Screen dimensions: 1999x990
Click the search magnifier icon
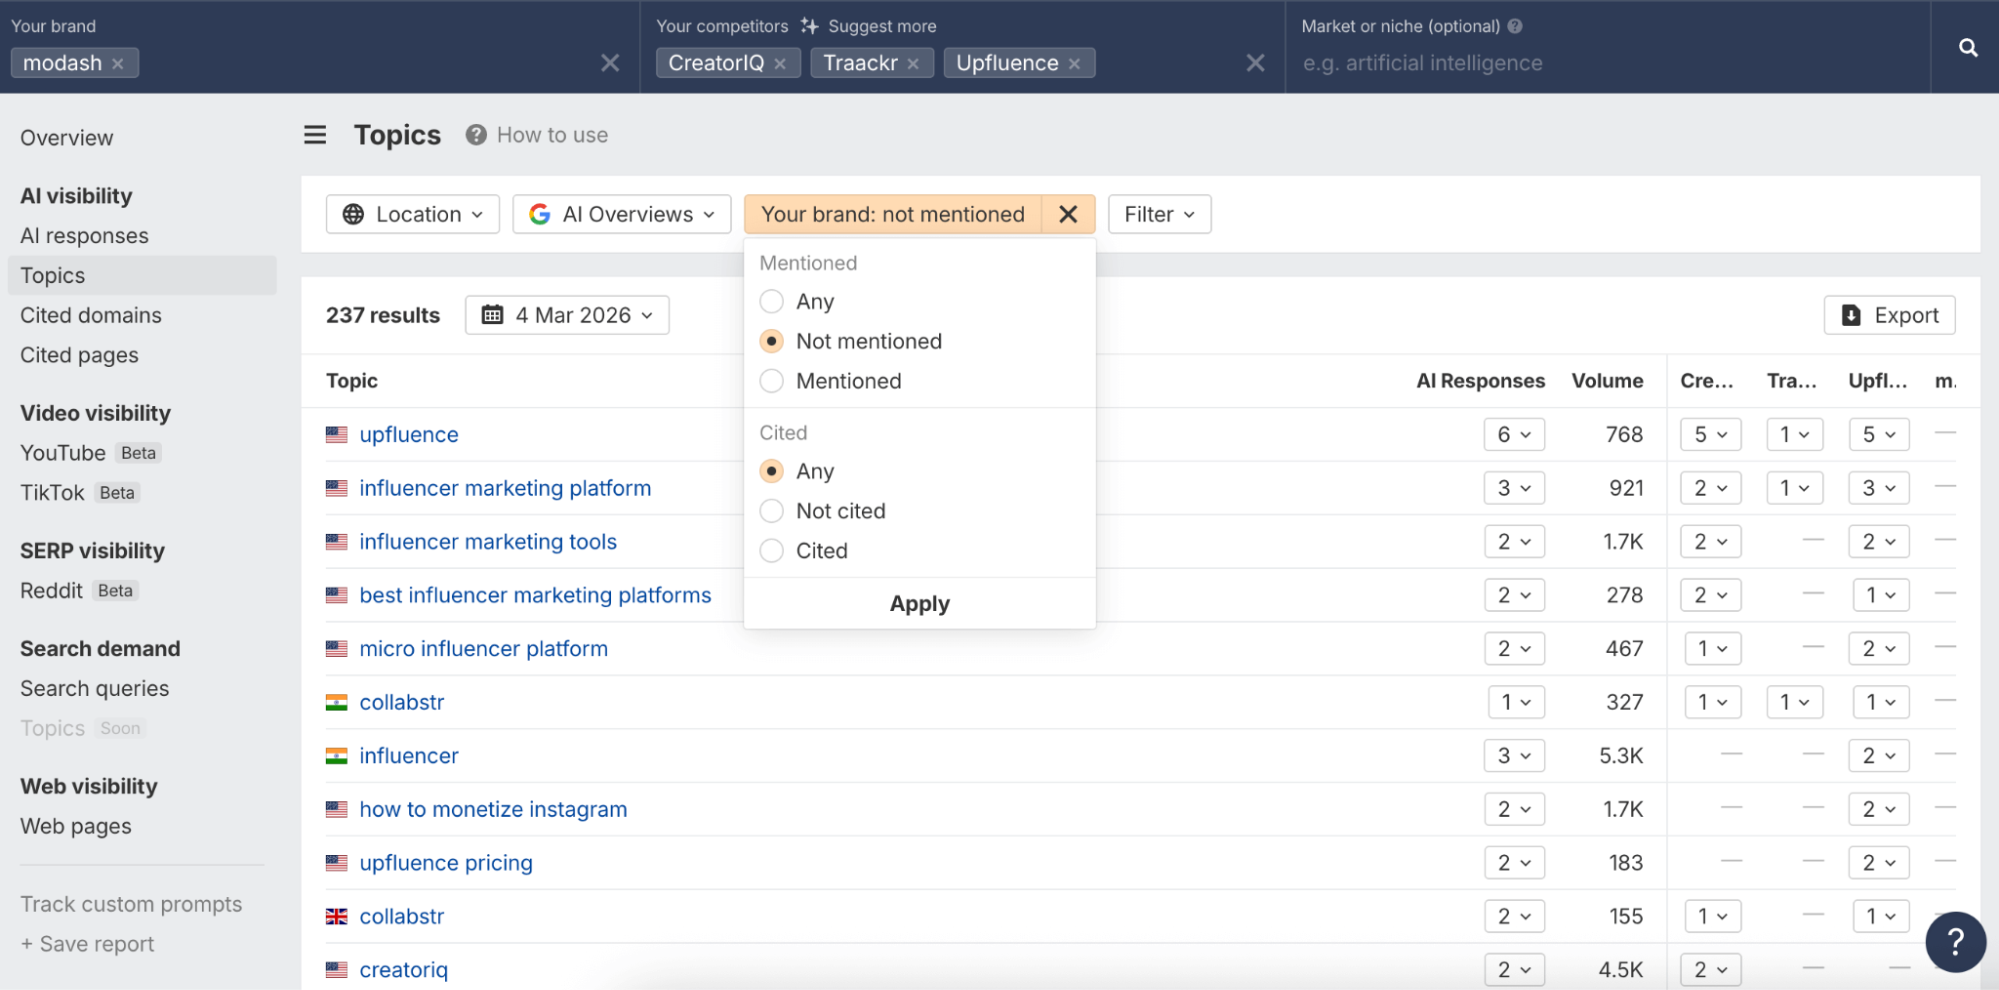(1967, 47)
